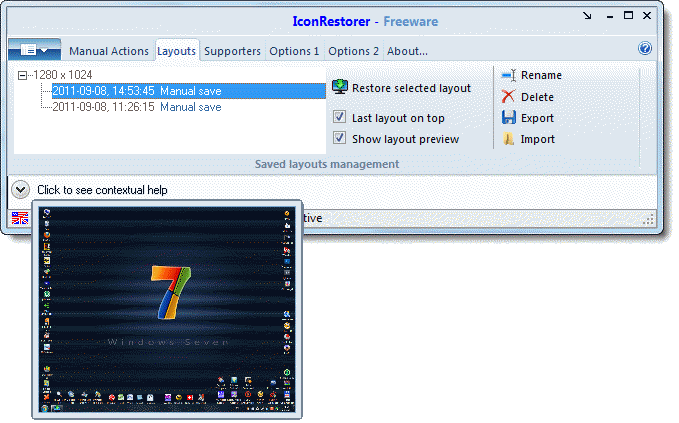
Task: Open the Supporters tab
Action: 232,51
